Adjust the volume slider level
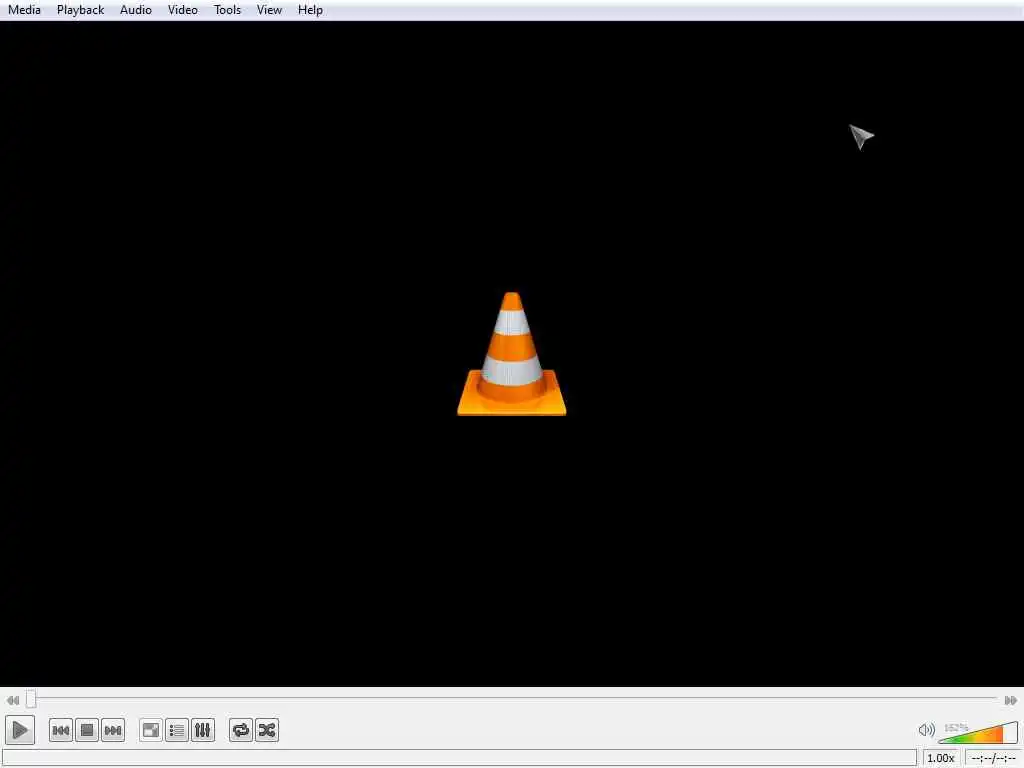The height and width of the screenshot is (768, 1024). click(x=978, y=733)
